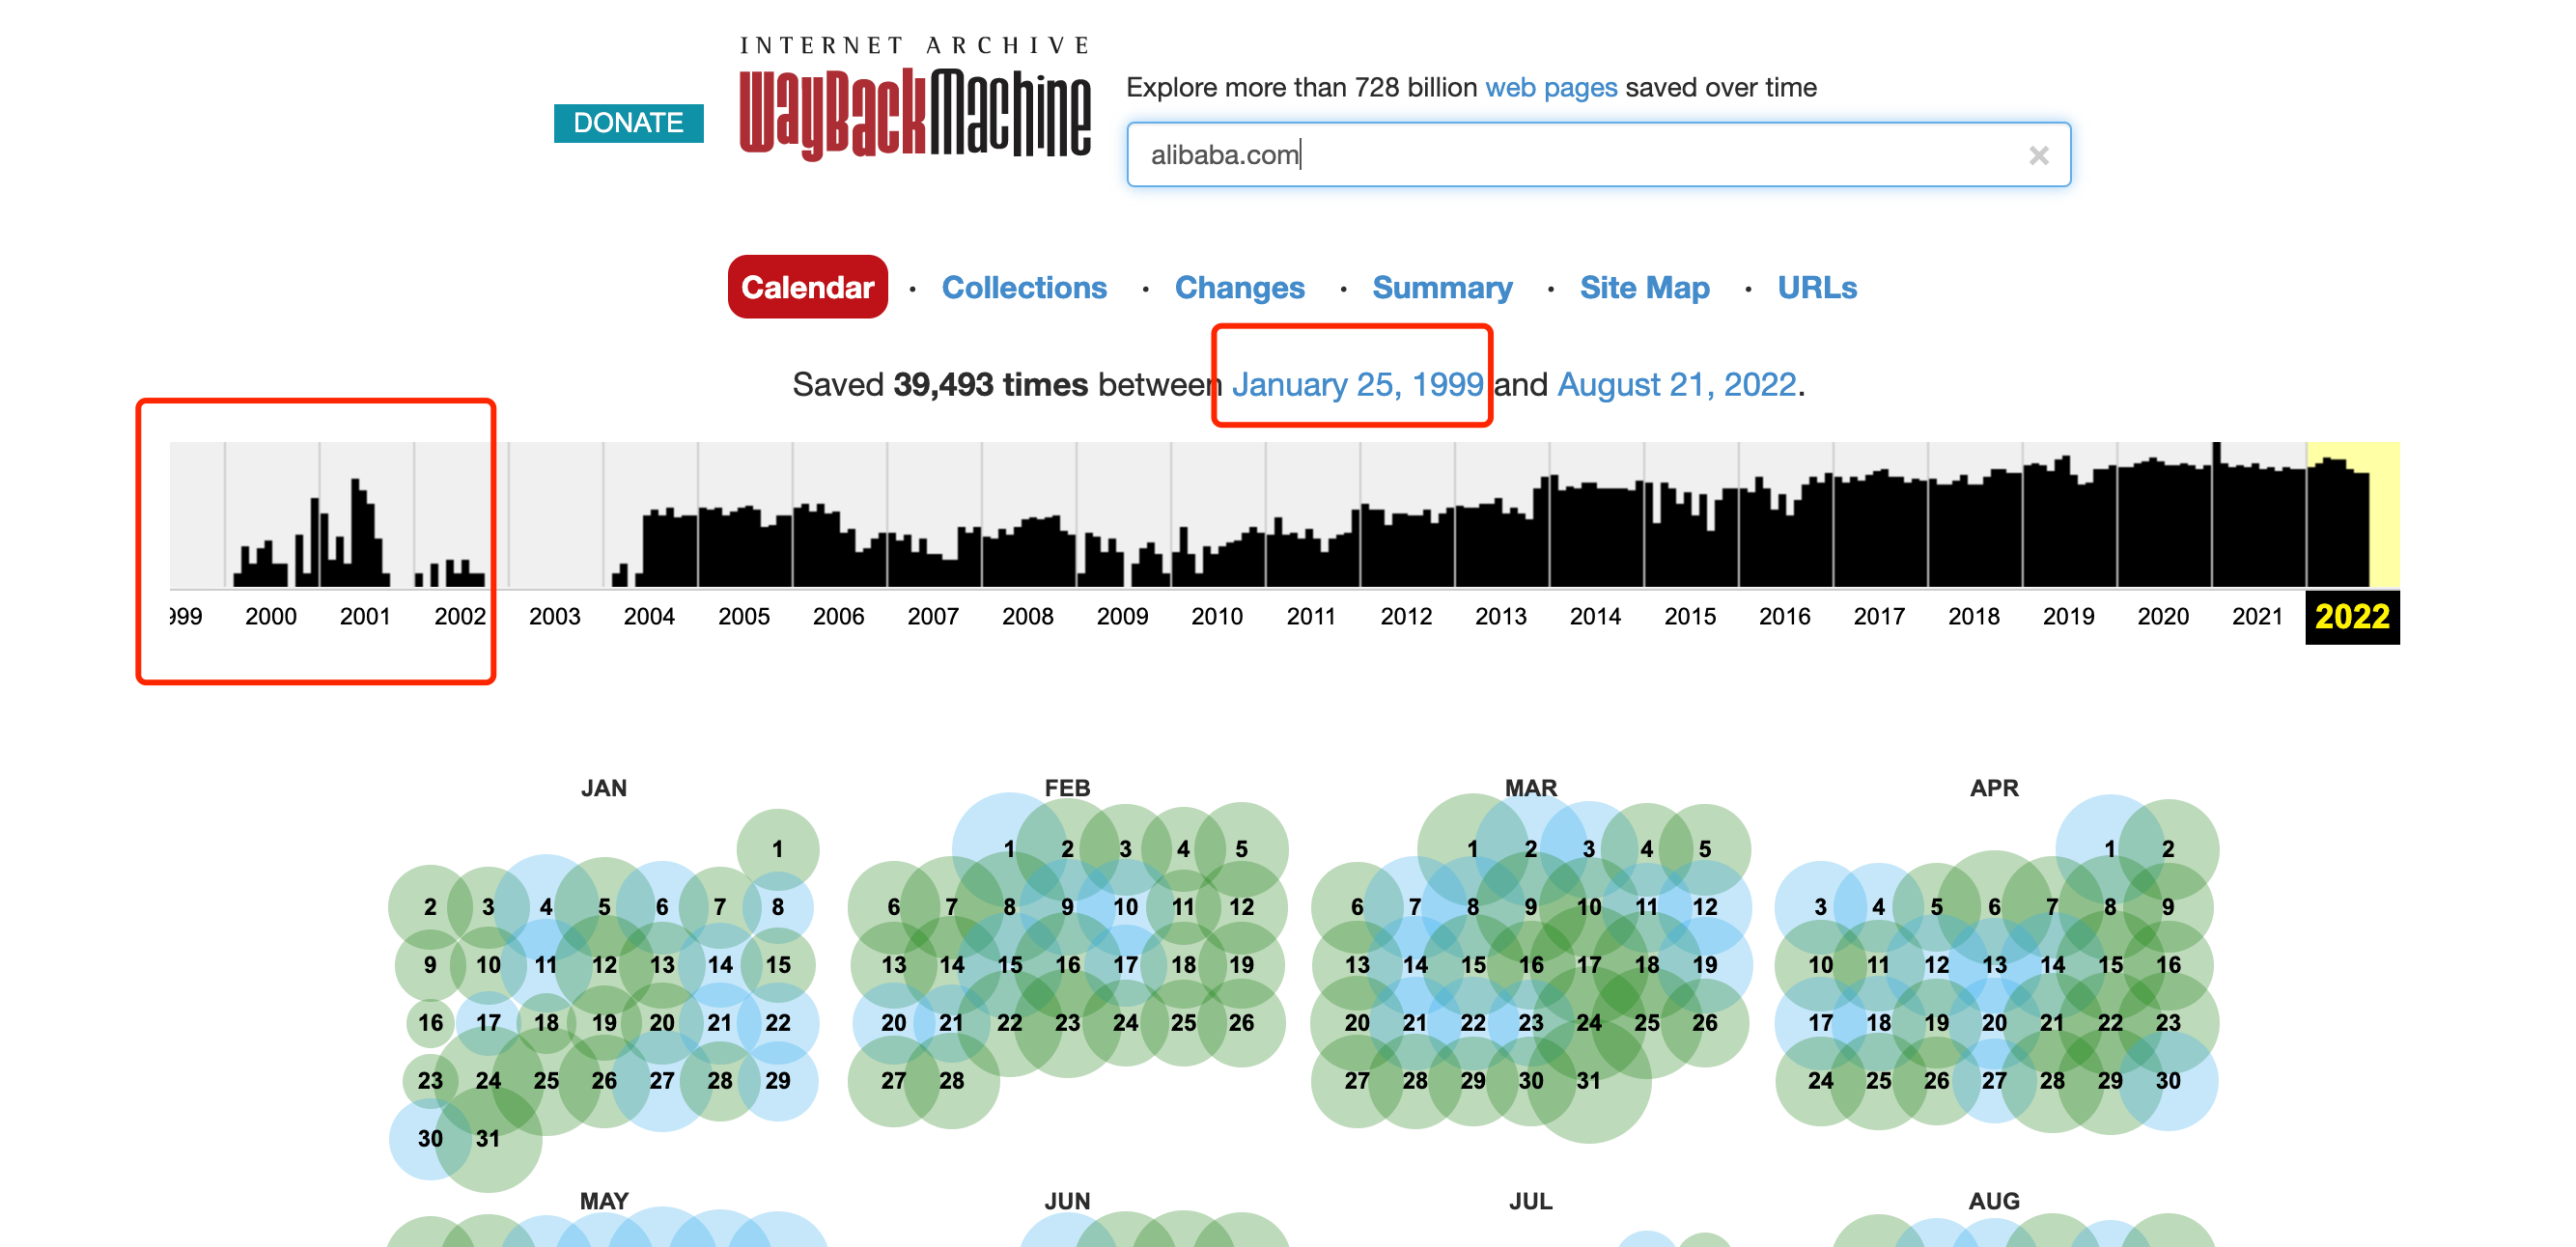This screenshot has width=2576, height=1247.
Task: Open April 30 snapshot bubble
Action: 2167,1081
